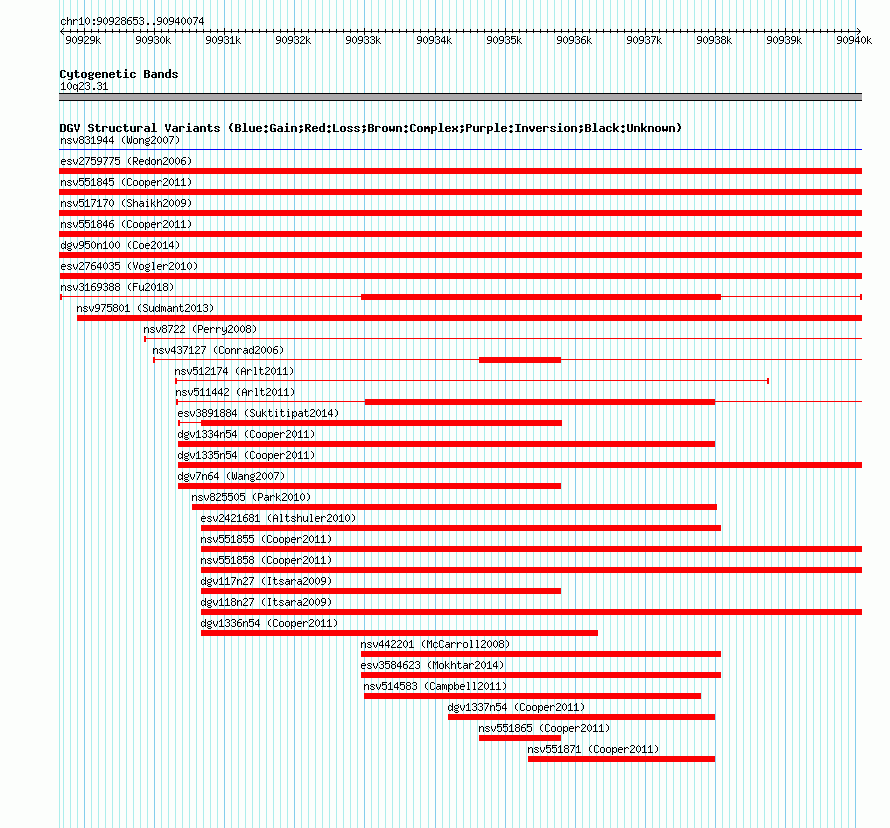
Task: Click the gray cytogenetic band bar
Action: point(460,97)
